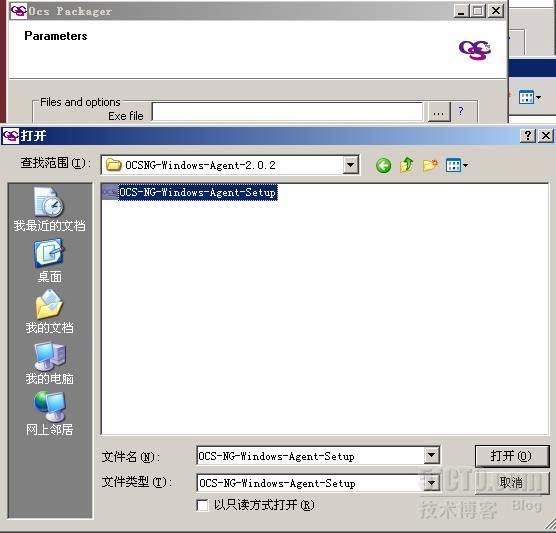Expand the 文件类型 dropdown arrow
The height and width of the screenshot is (533, 556).
432,483
